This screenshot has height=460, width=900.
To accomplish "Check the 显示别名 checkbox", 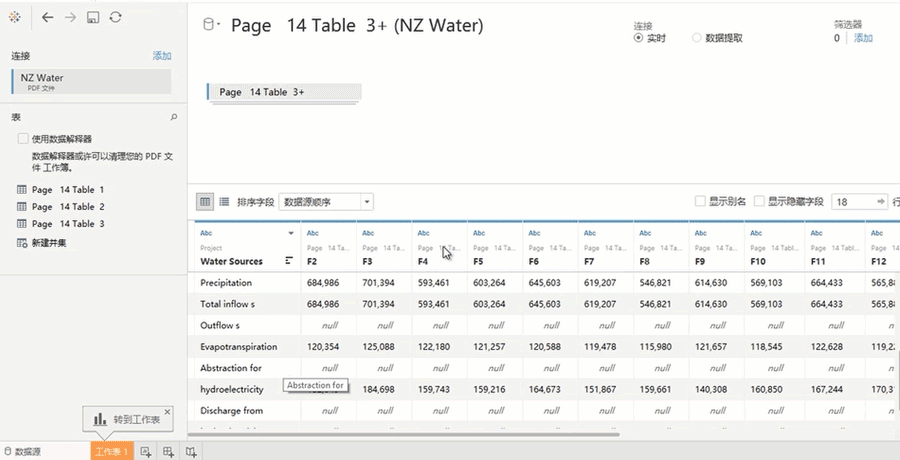I will click(x=700, y=202).
